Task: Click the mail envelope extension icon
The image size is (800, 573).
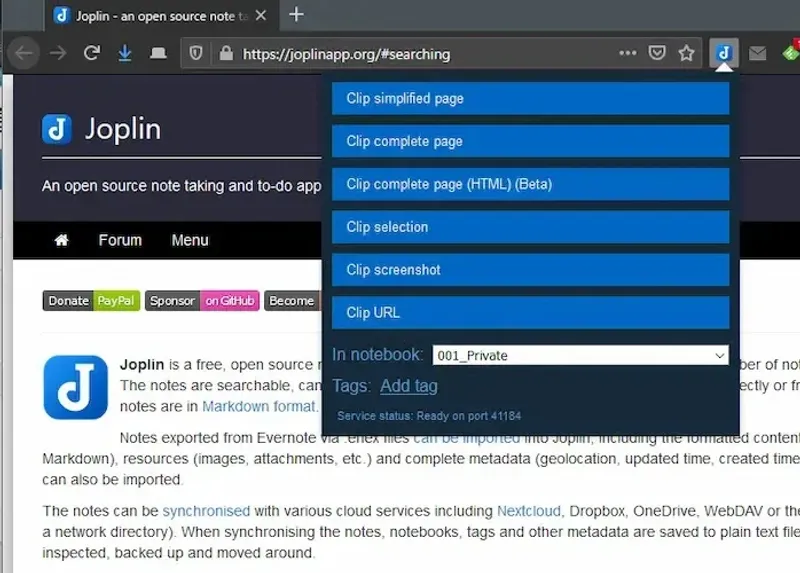Action: pos(757,53)
